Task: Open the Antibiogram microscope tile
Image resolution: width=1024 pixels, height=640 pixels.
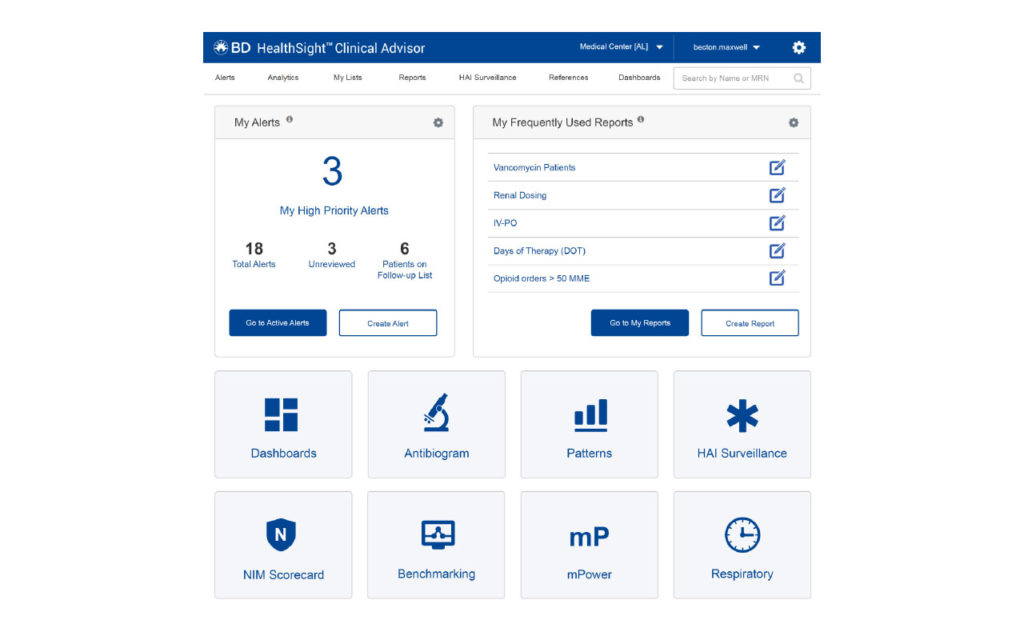Action: [x=436, y=413]
